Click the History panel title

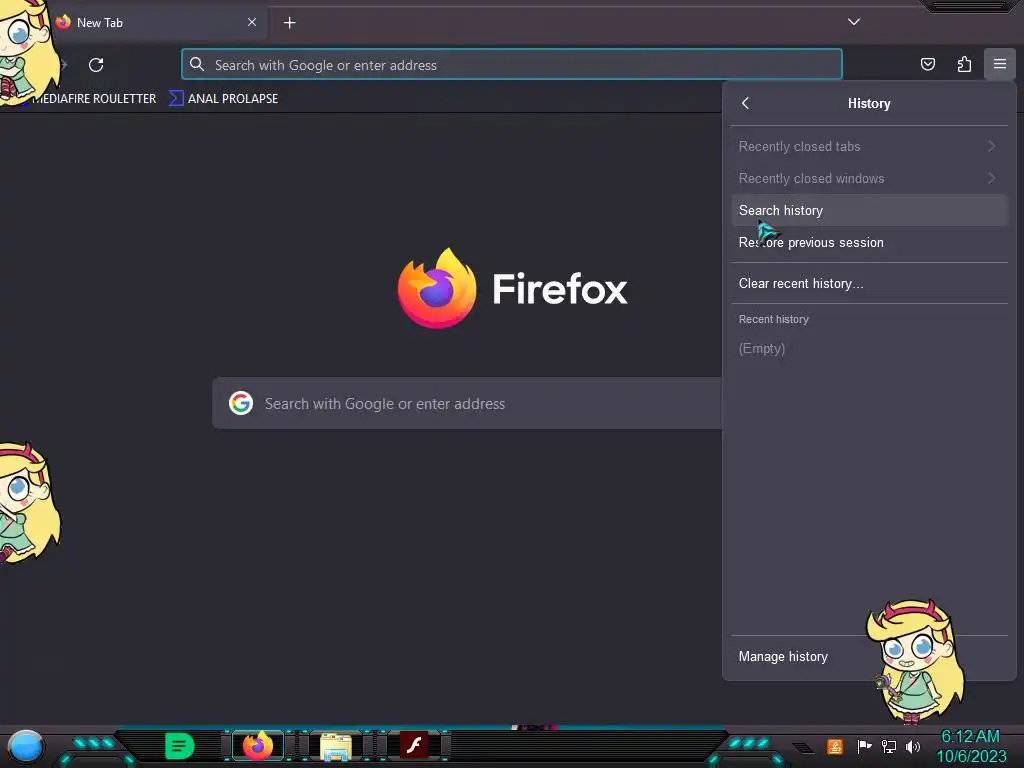tap(869, 103)
